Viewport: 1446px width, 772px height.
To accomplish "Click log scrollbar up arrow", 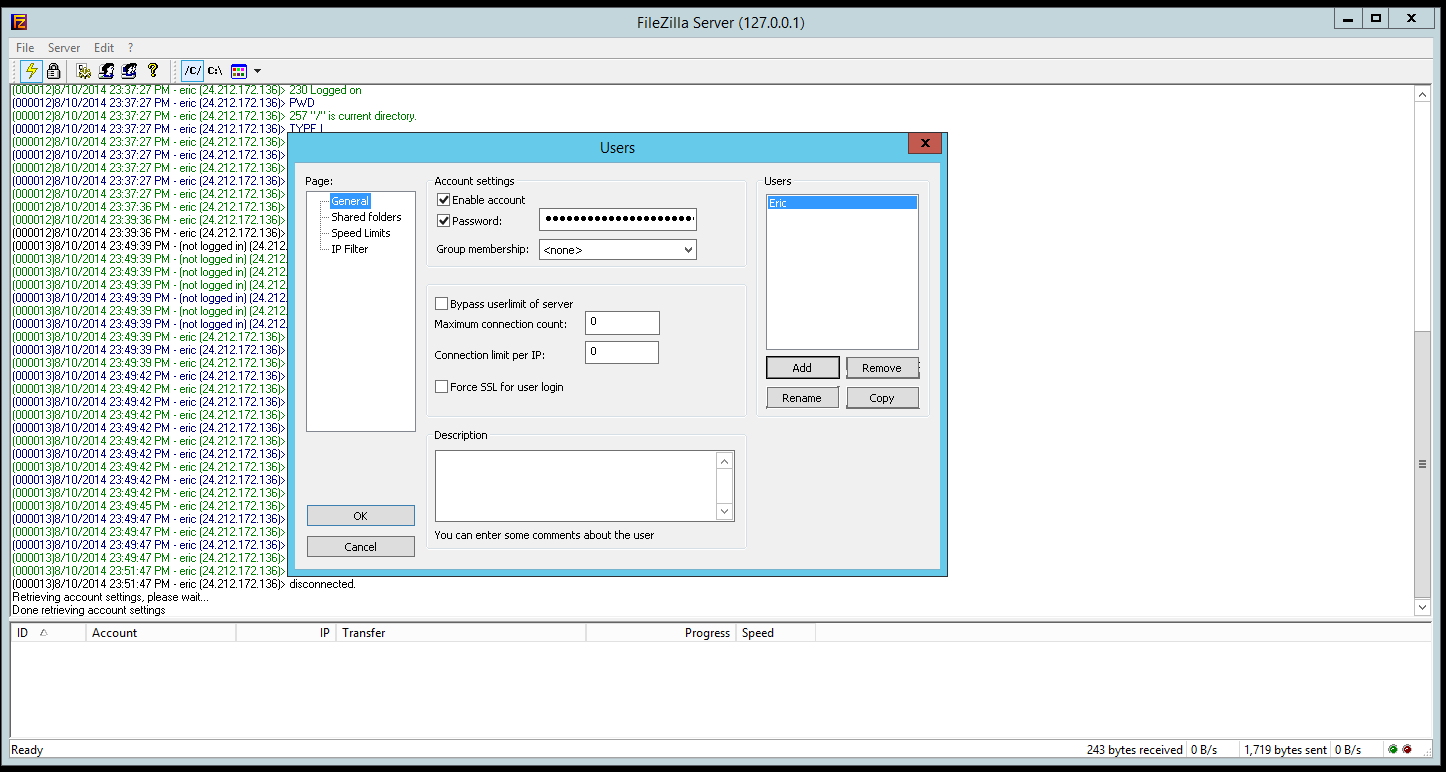I will pos(1423,94).
